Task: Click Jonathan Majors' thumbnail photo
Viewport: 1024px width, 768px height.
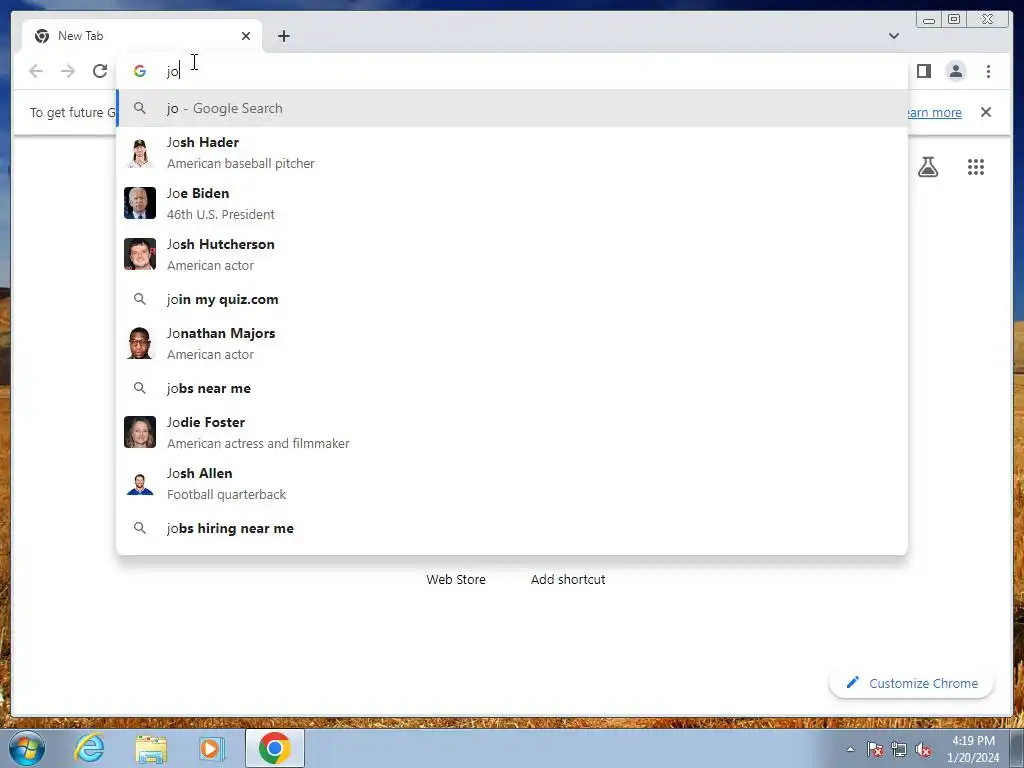Action: 140,343
